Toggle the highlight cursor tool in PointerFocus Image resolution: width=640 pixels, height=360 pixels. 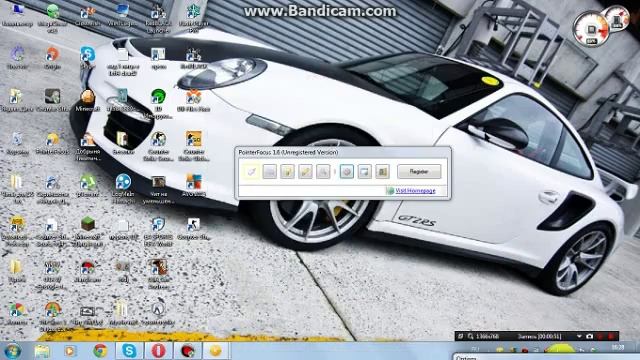(x=251, y=172)
